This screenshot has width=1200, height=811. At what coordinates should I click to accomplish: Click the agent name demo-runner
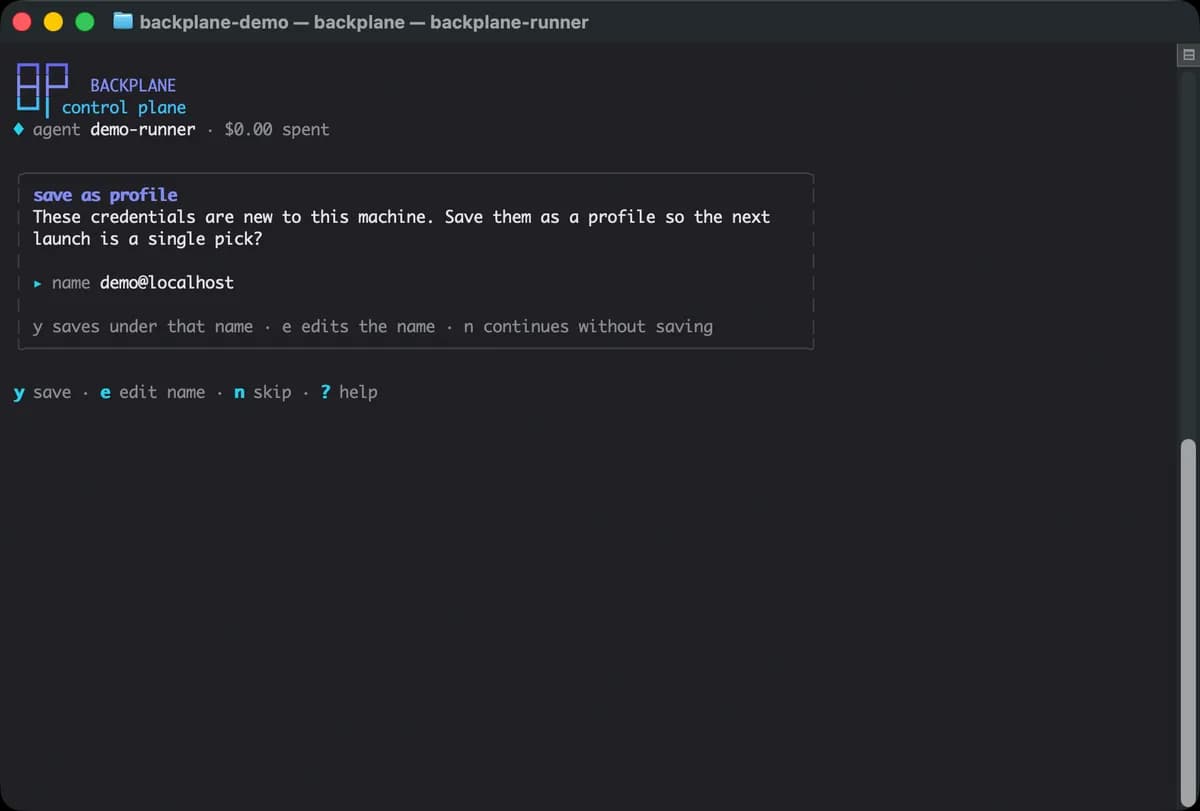[x=143, y=129]
